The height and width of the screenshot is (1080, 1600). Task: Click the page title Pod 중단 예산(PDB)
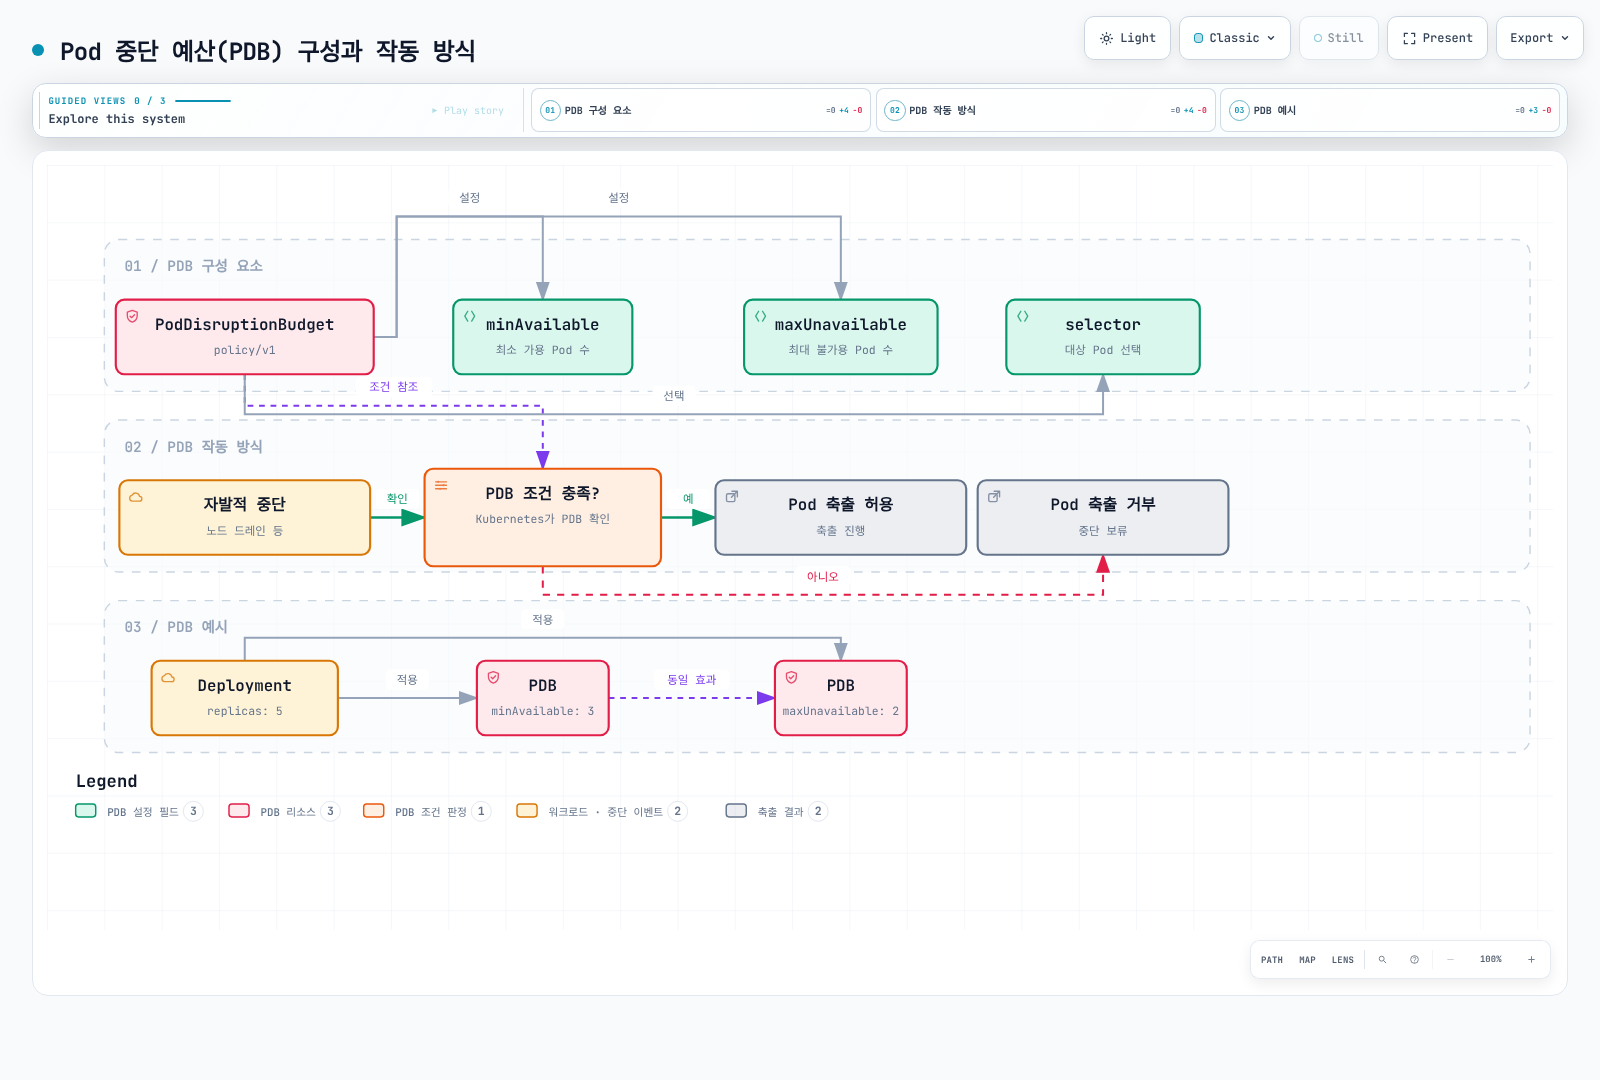click(267, 51)
